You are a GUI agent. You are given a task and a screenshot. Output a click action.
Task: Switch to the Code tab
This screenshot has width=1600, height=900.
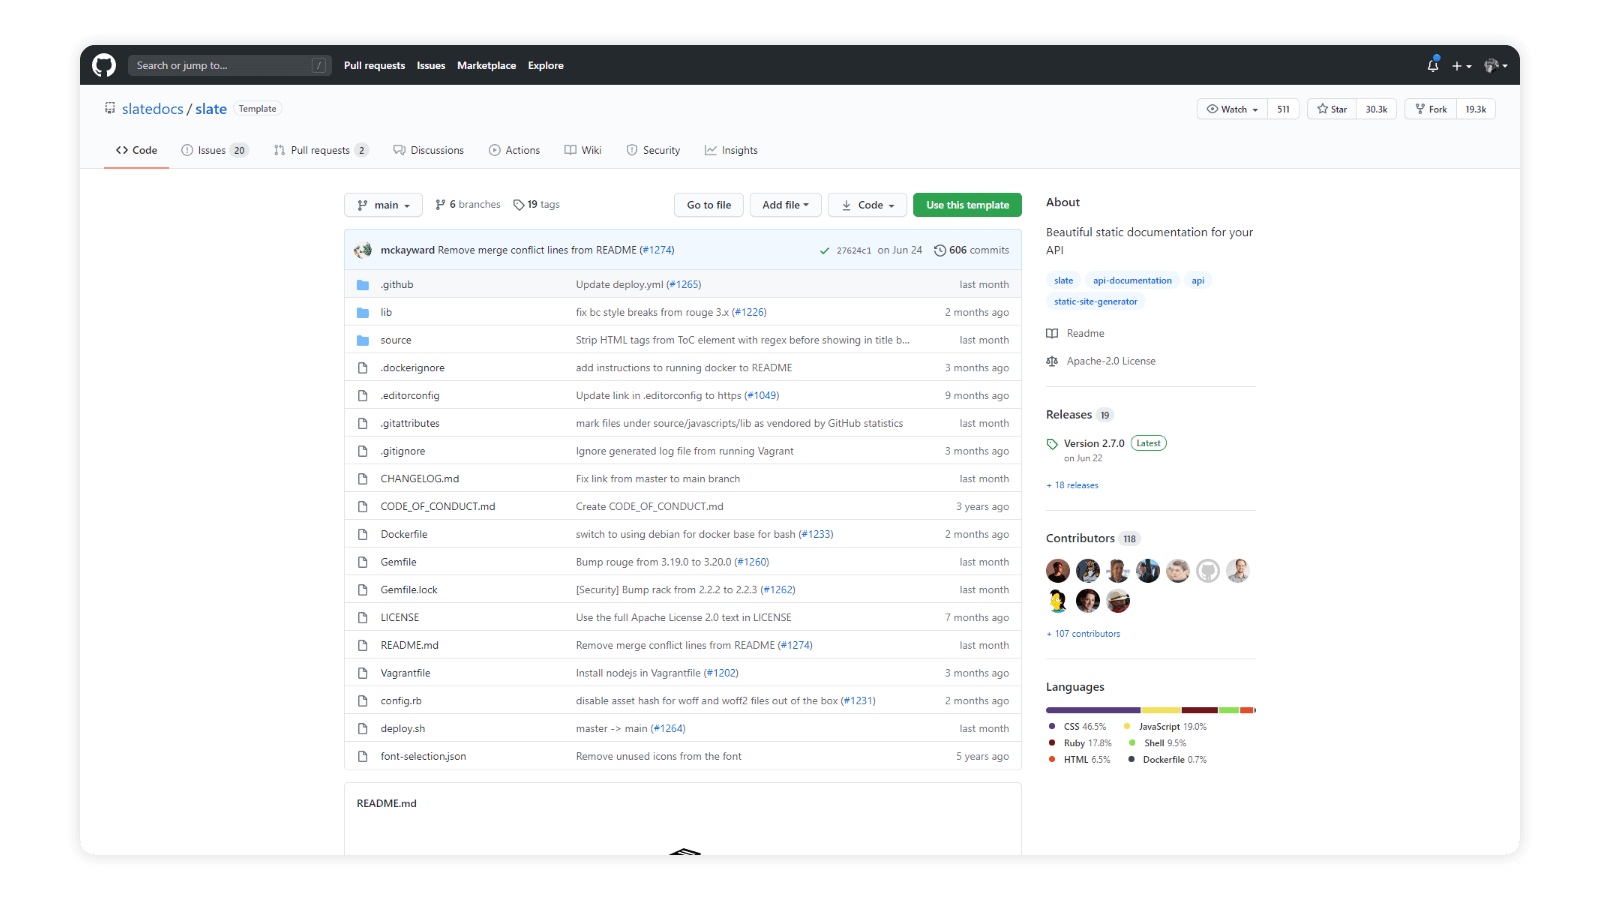point(137,150)
